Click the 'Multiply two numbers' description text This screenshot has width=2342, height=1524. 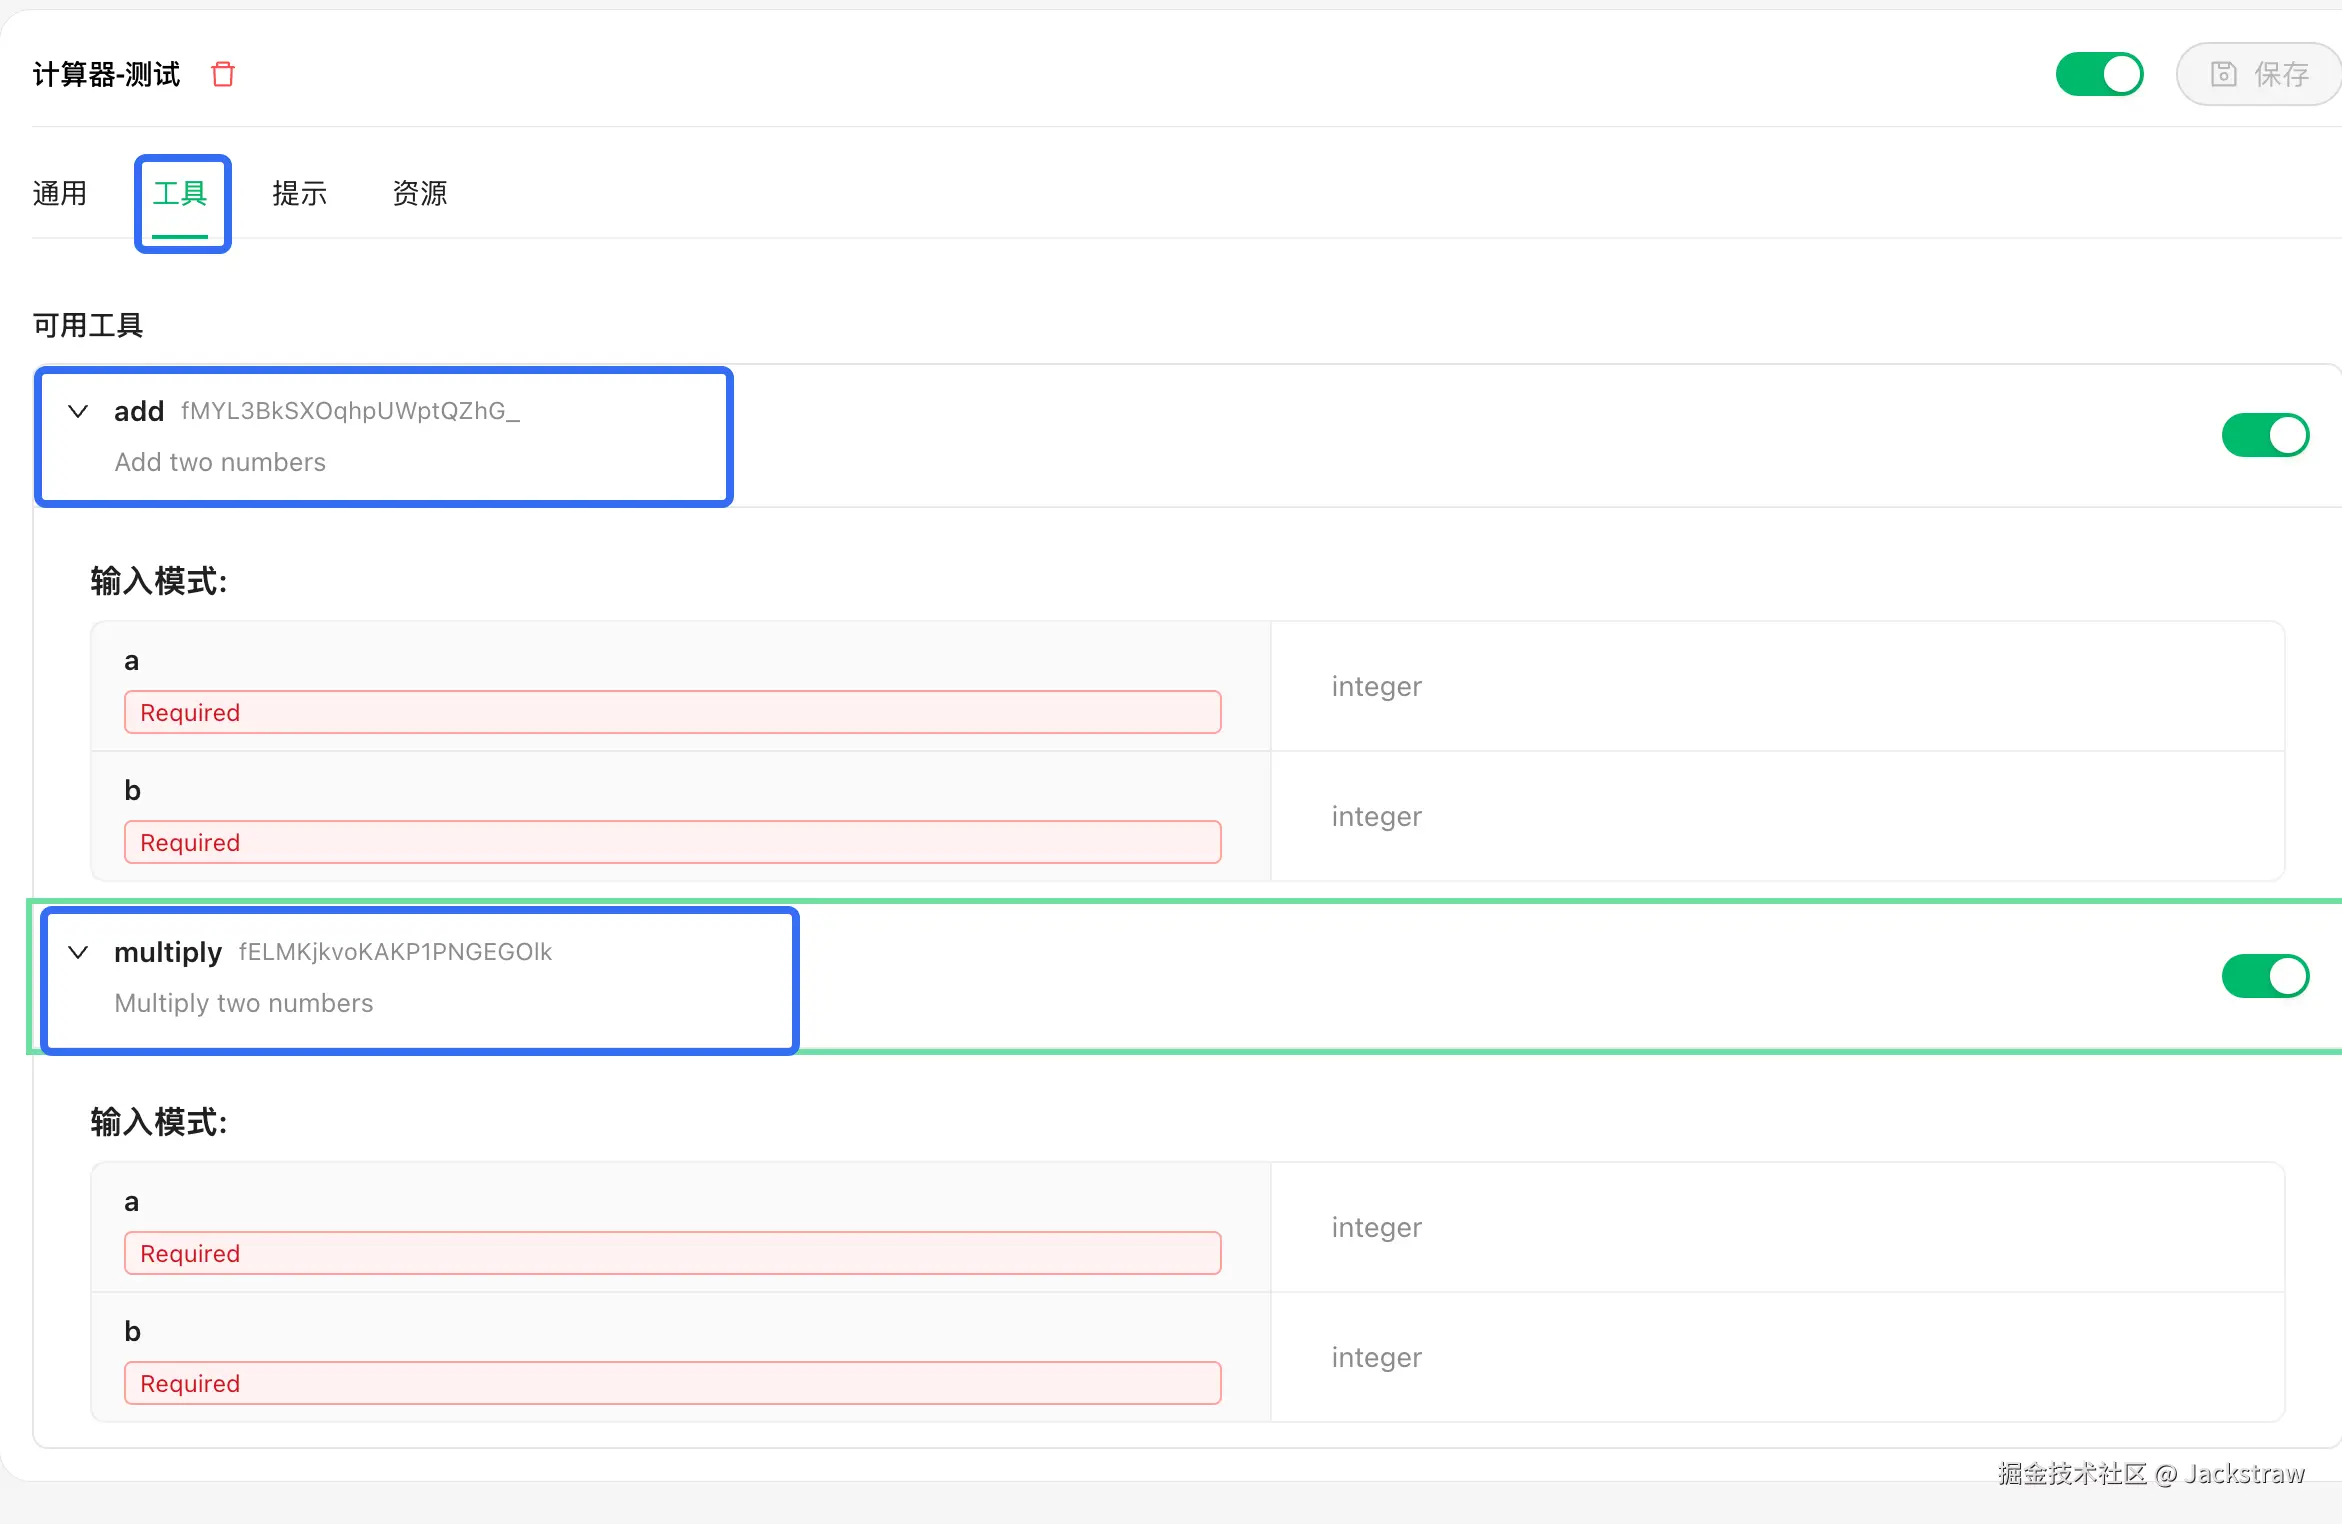pyautogui.click(x=244, y=1003)
